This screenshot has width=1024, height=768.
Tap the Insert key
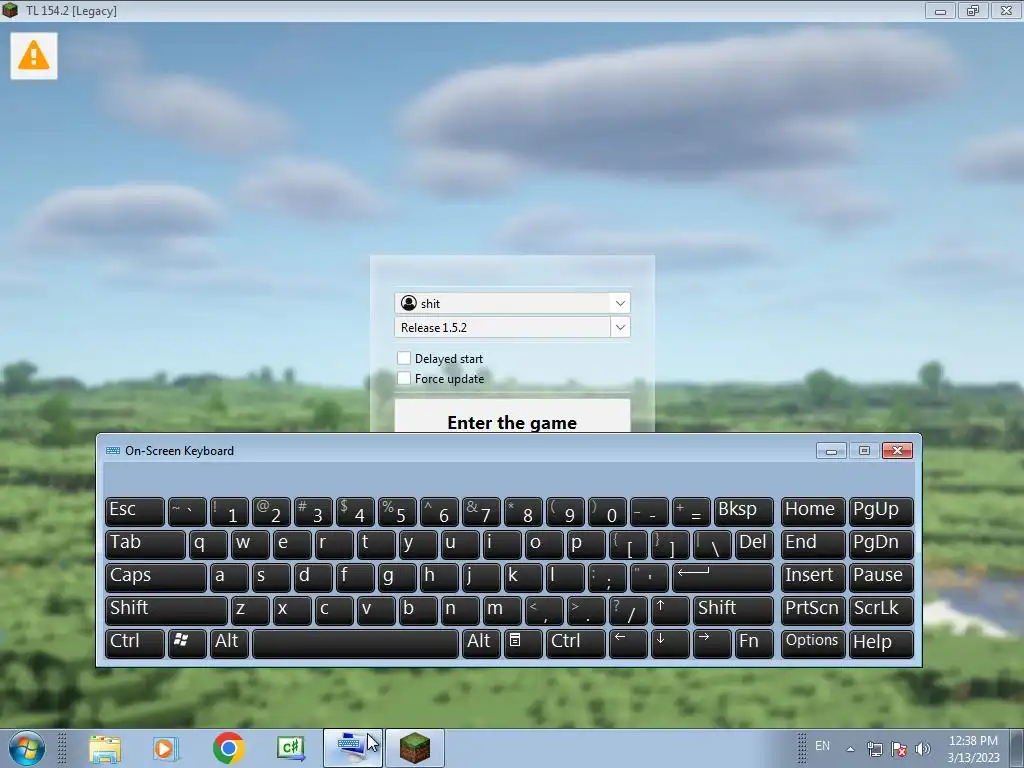point(813,577)
